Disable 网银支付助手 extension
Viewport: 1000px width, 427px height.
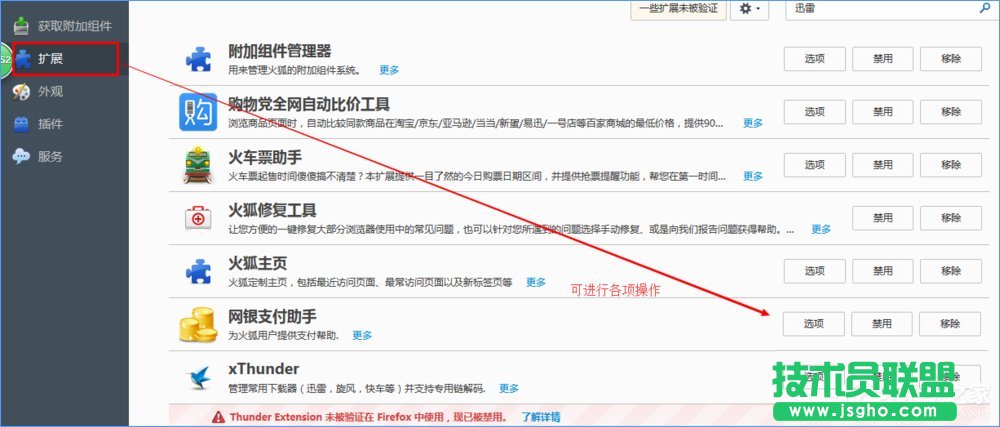coord(882,324)
